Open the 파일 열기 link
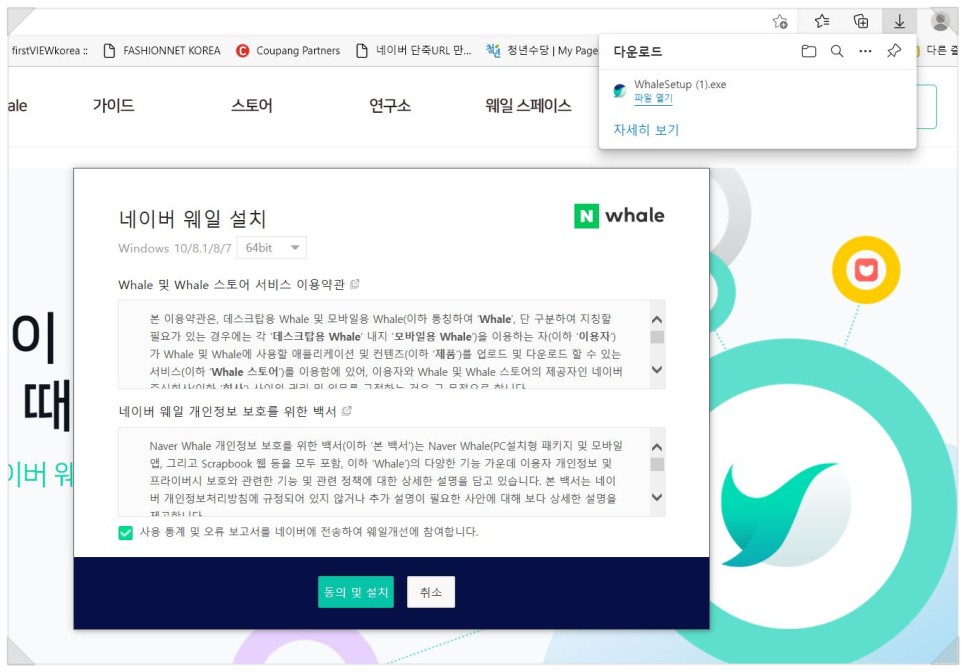Image resolution: width=966 pixels, height=672 pixels. click(653, 99)
